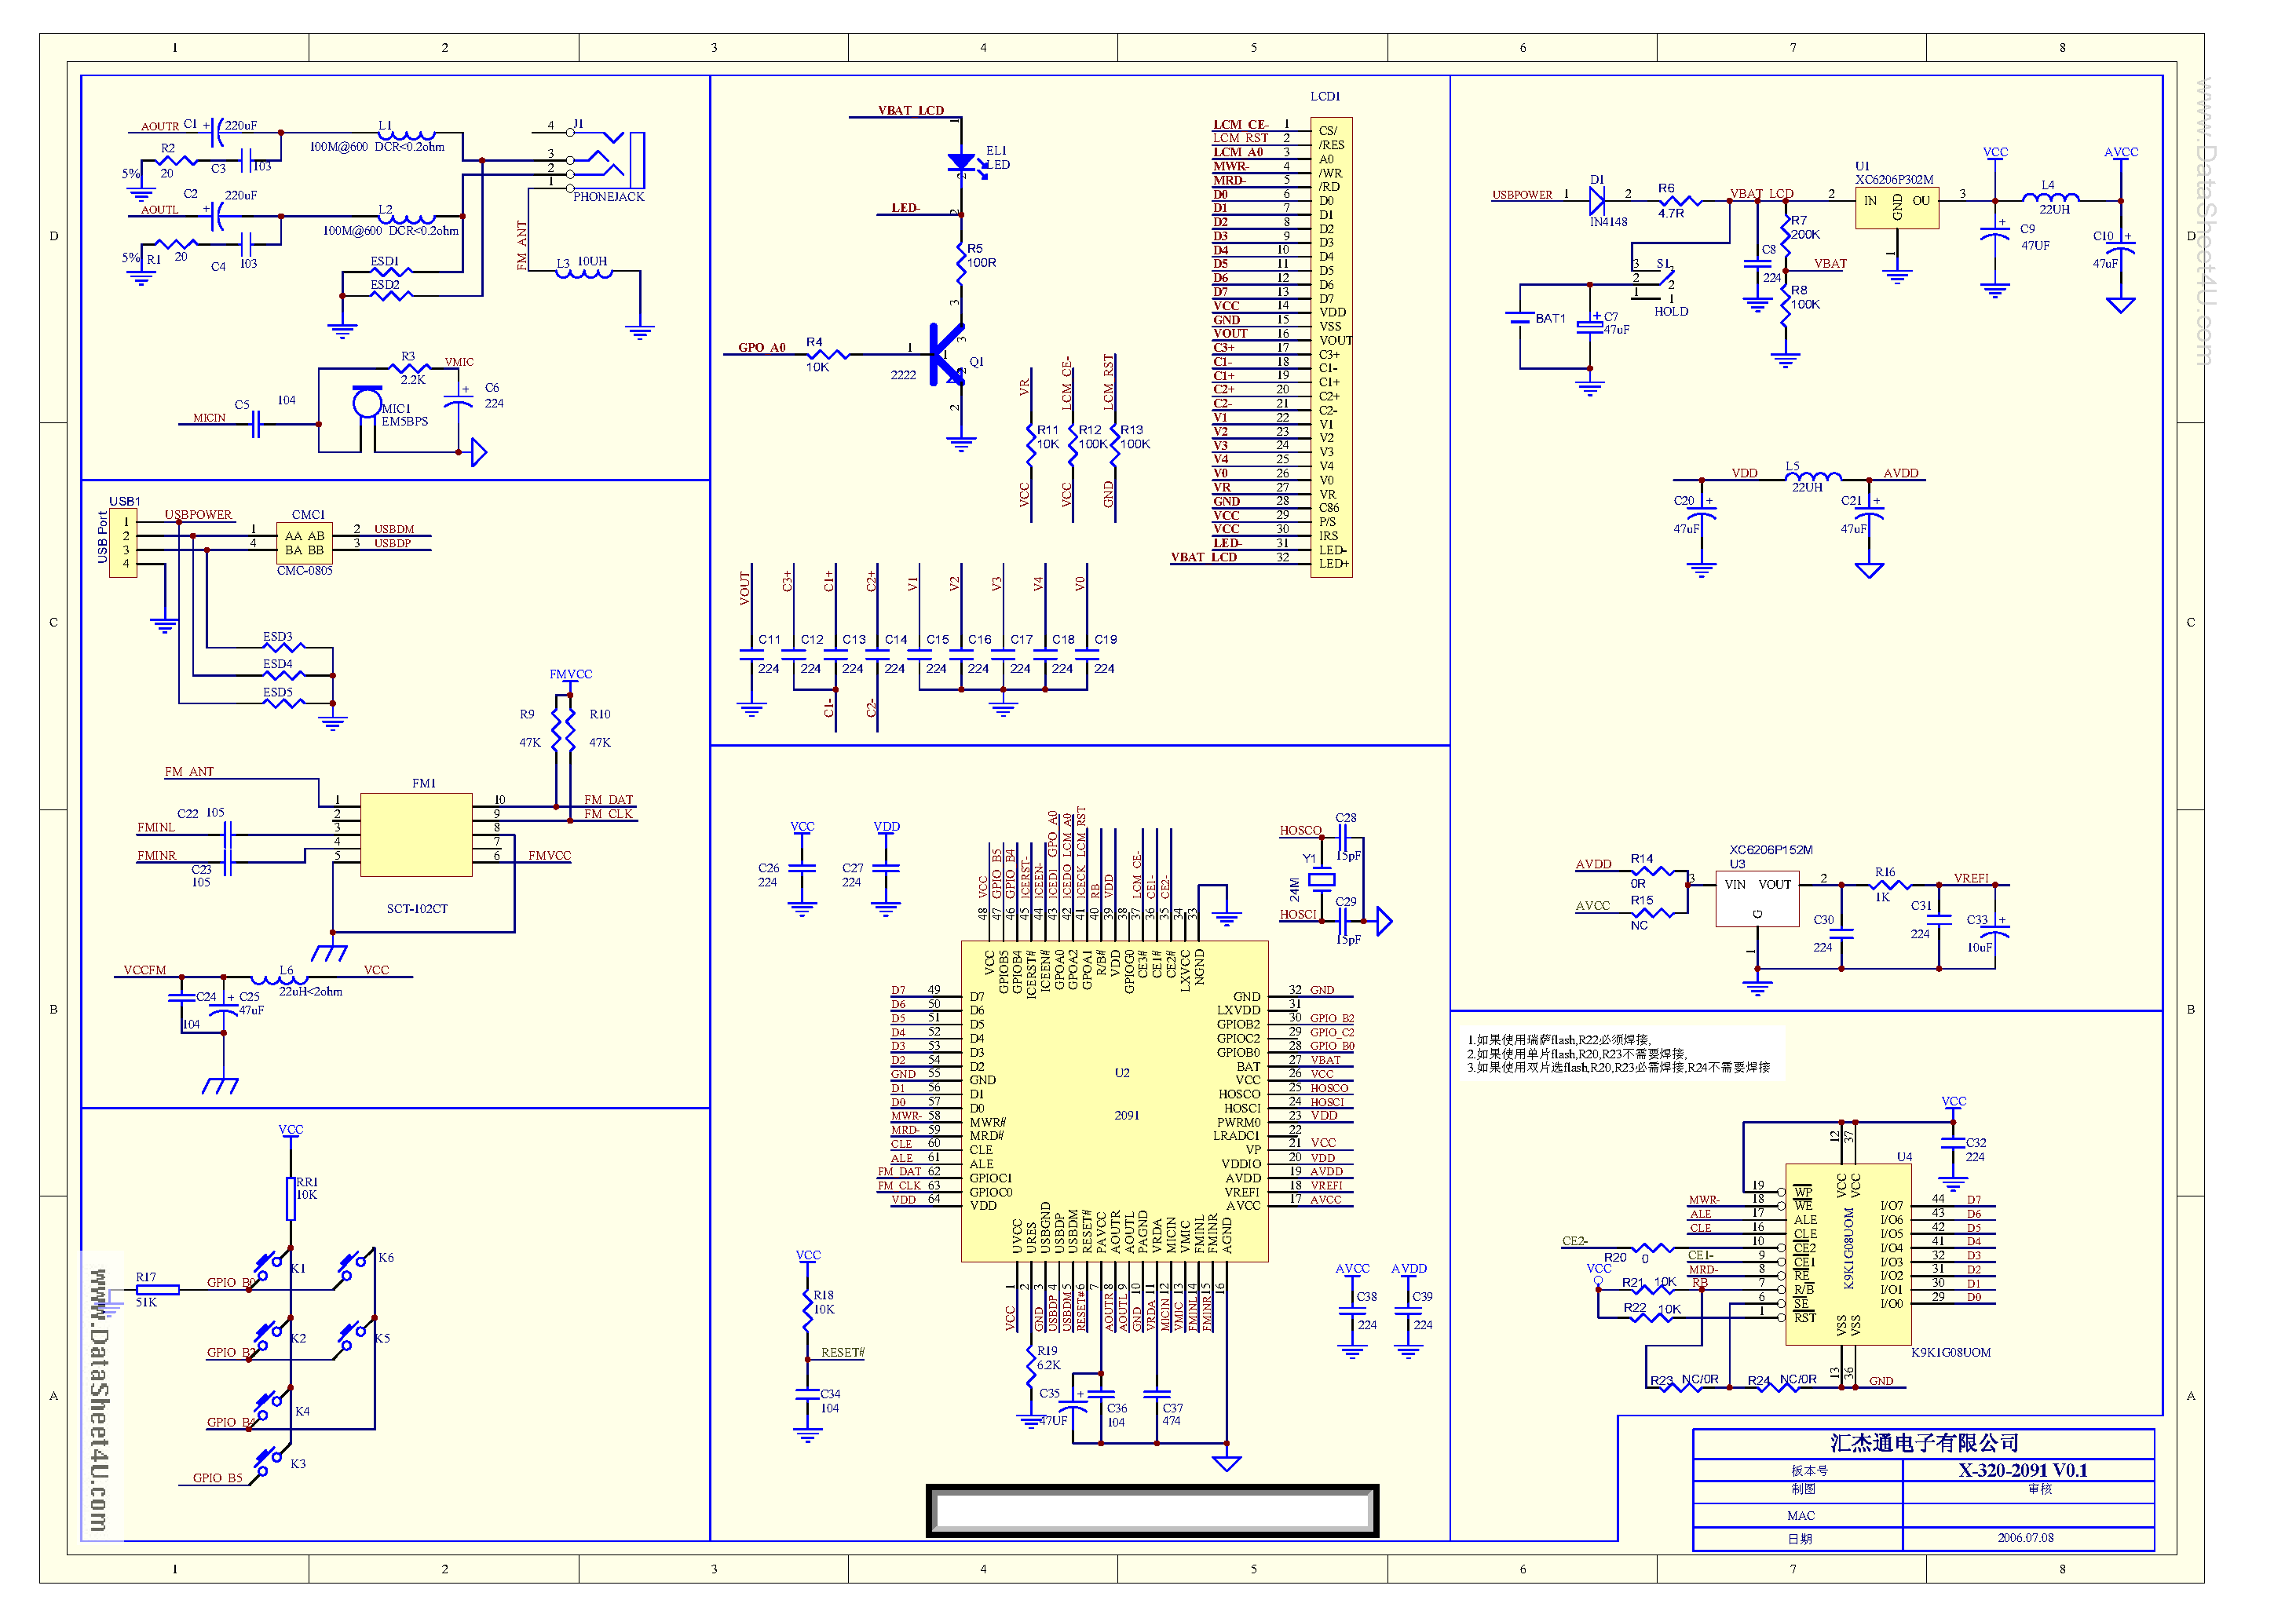2296x1622 pixels.
Task: Click the L4 22UH inductor
Action: pos(2050,198)
